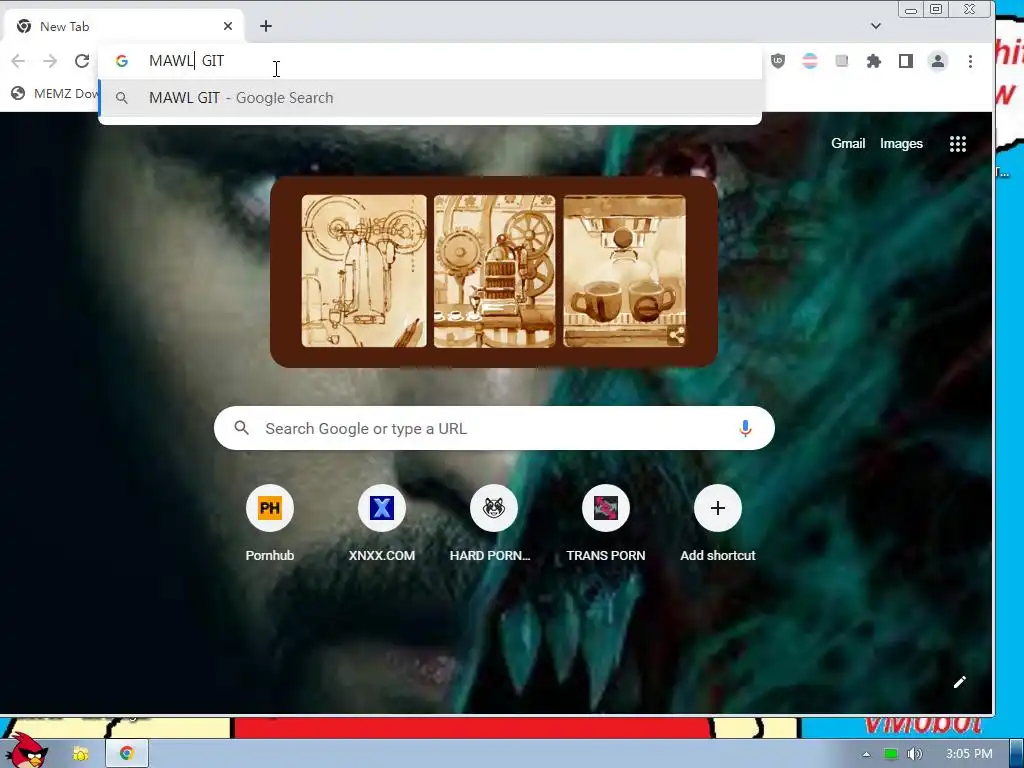Screen dimensions: 1024x768
Task: Select the New Tab tab
Action: tap(124, 26)
